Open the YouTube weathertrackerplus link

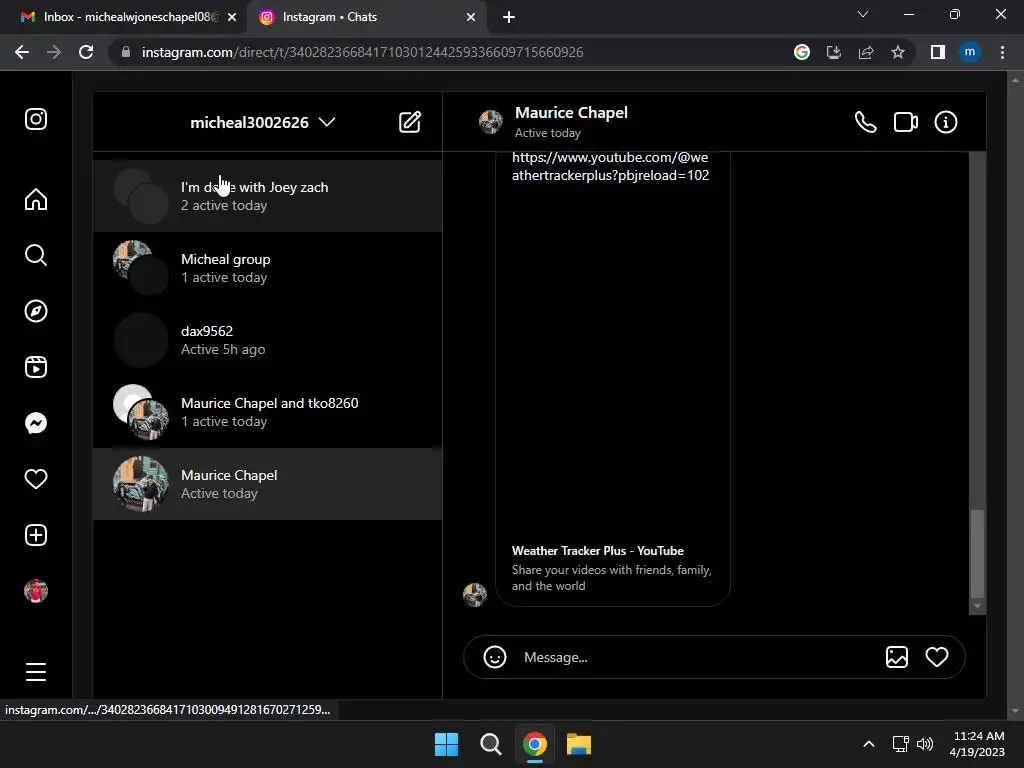610,166
